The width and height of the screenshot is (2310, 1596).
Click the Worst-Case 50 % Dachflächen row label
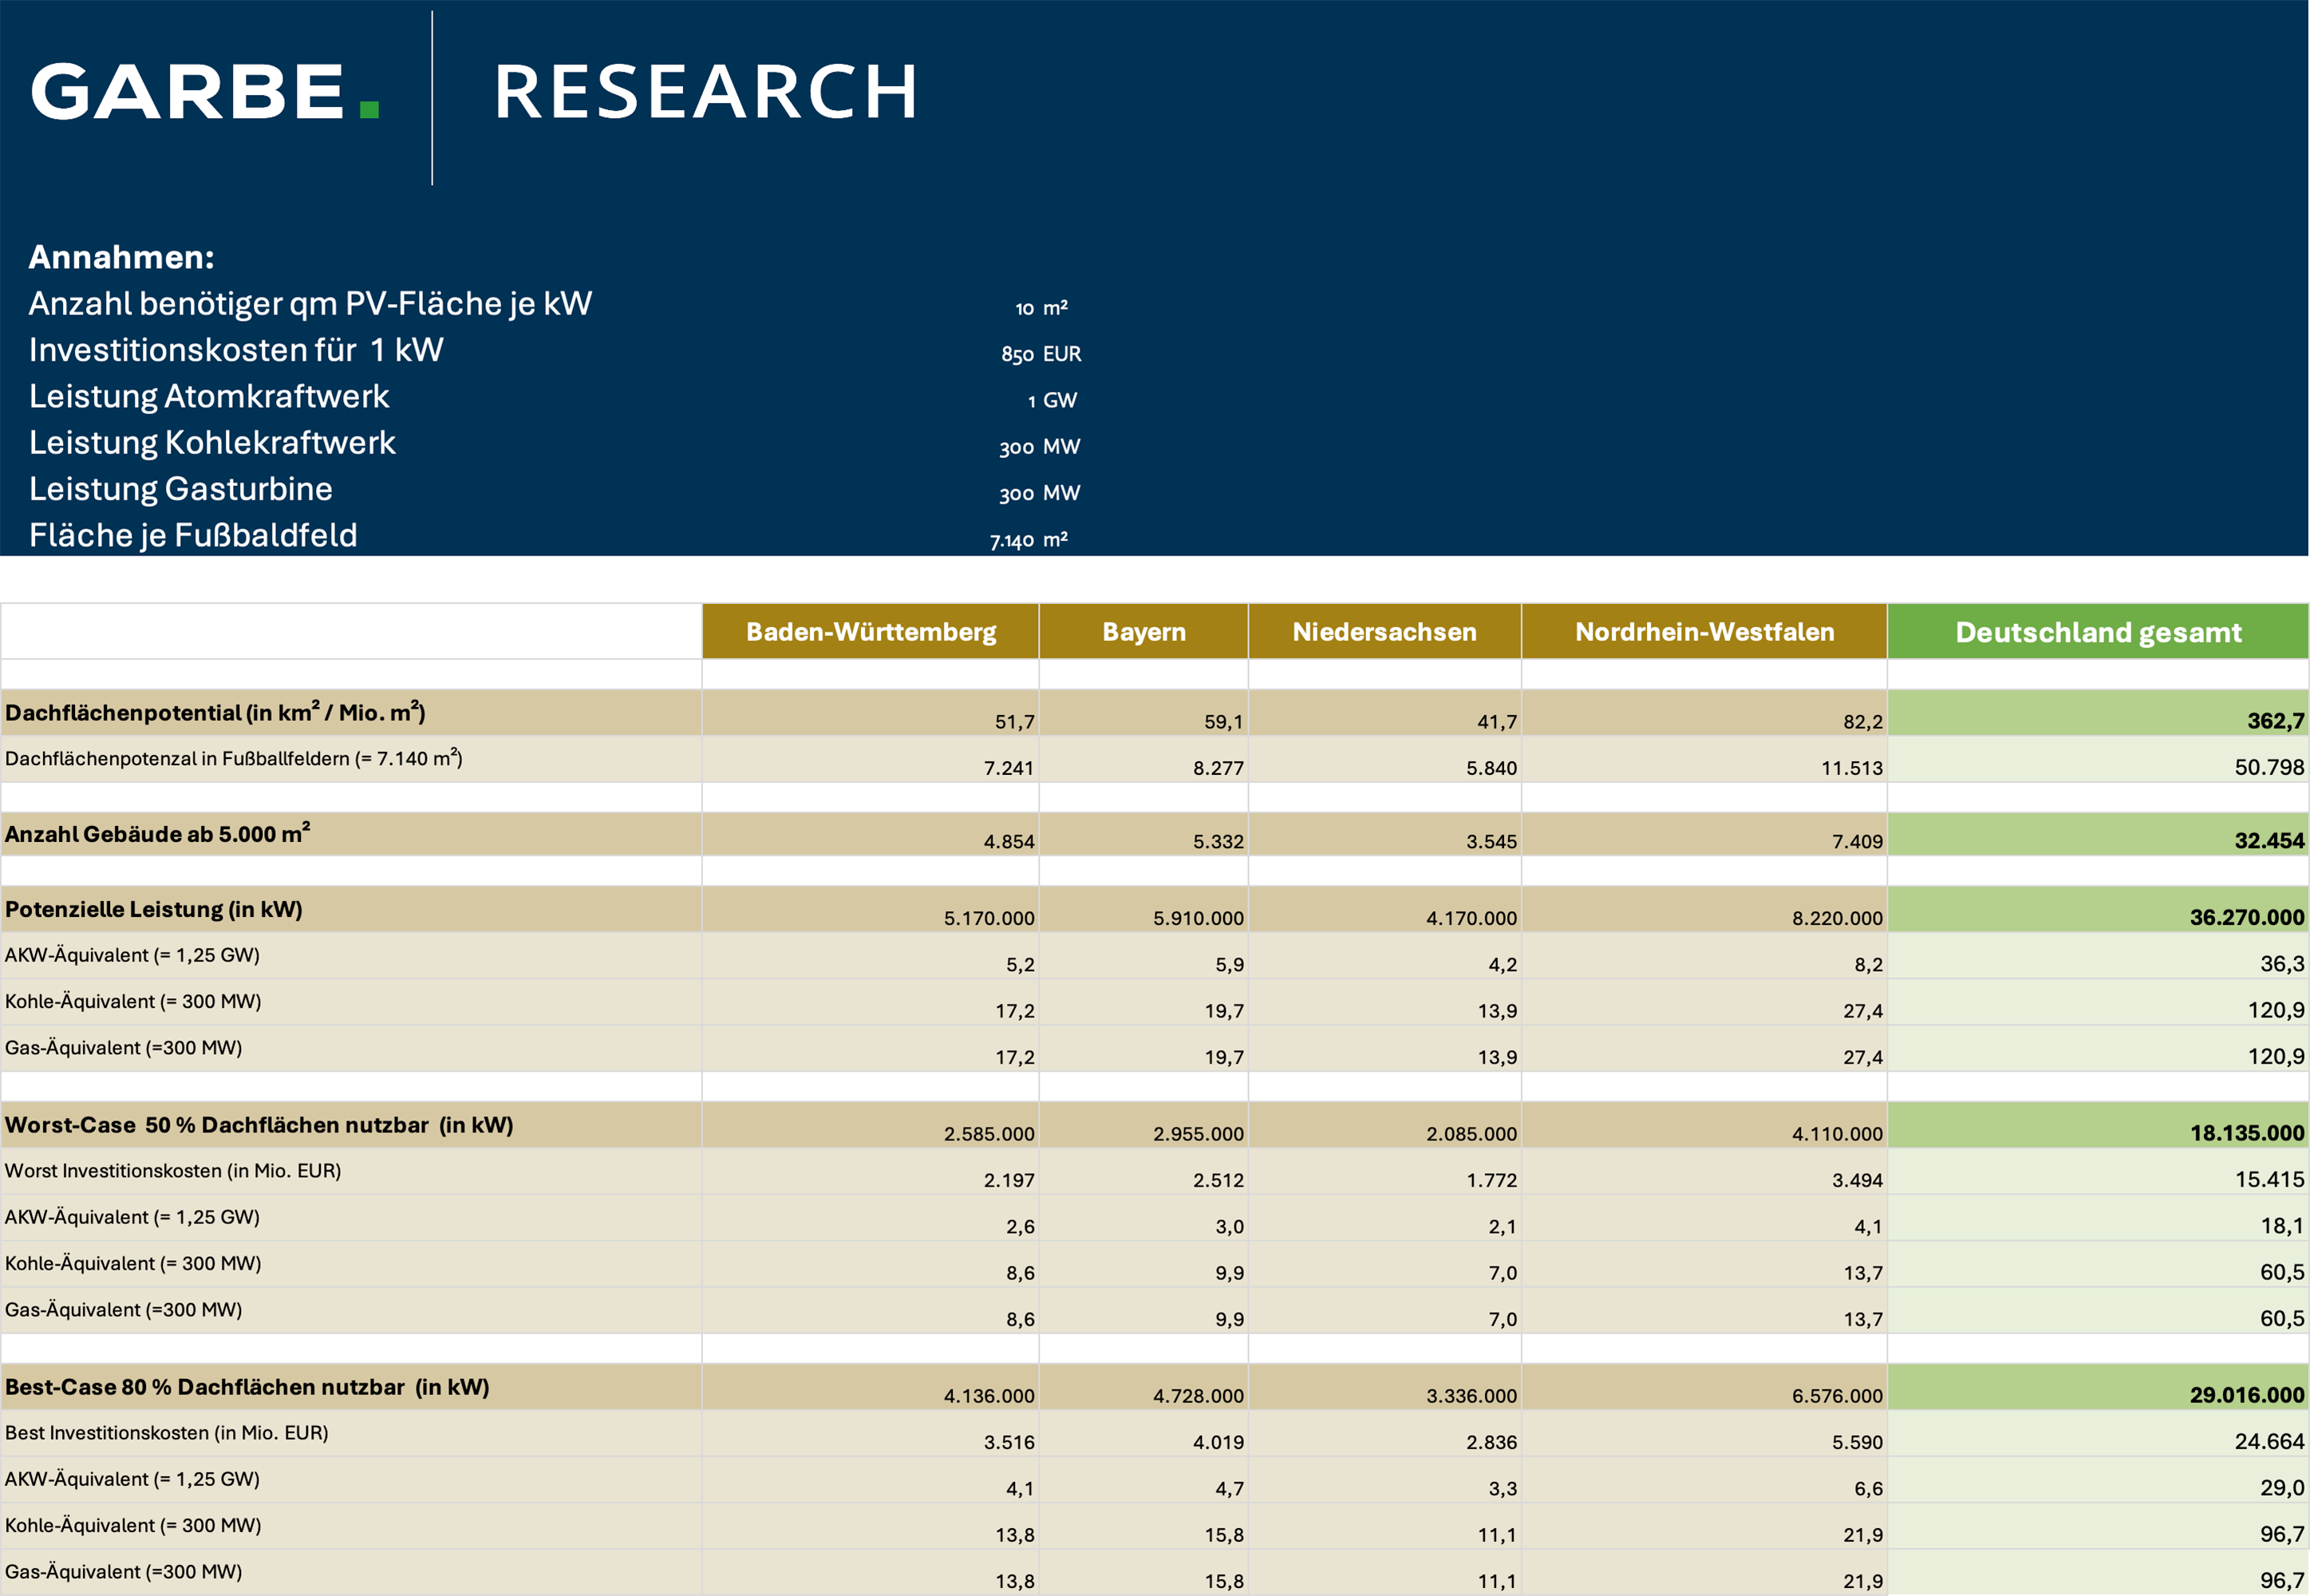point(259,1125)
